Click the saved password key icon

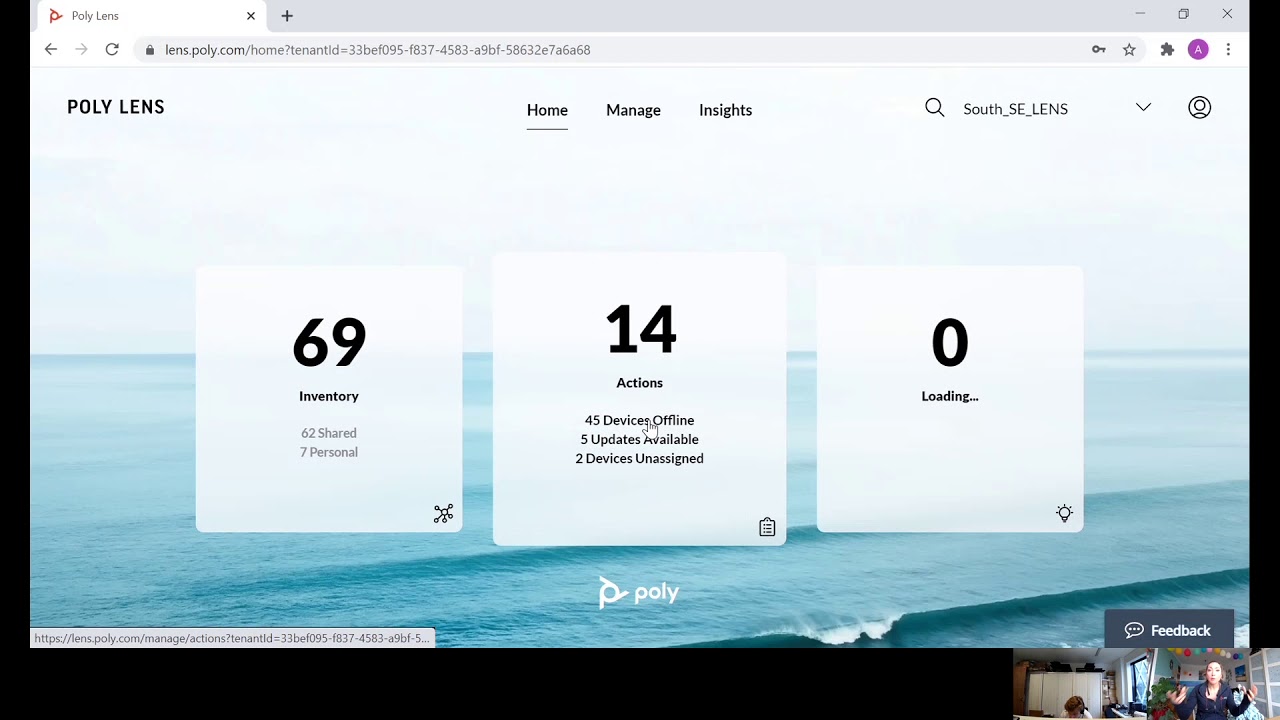[1098, 49]
